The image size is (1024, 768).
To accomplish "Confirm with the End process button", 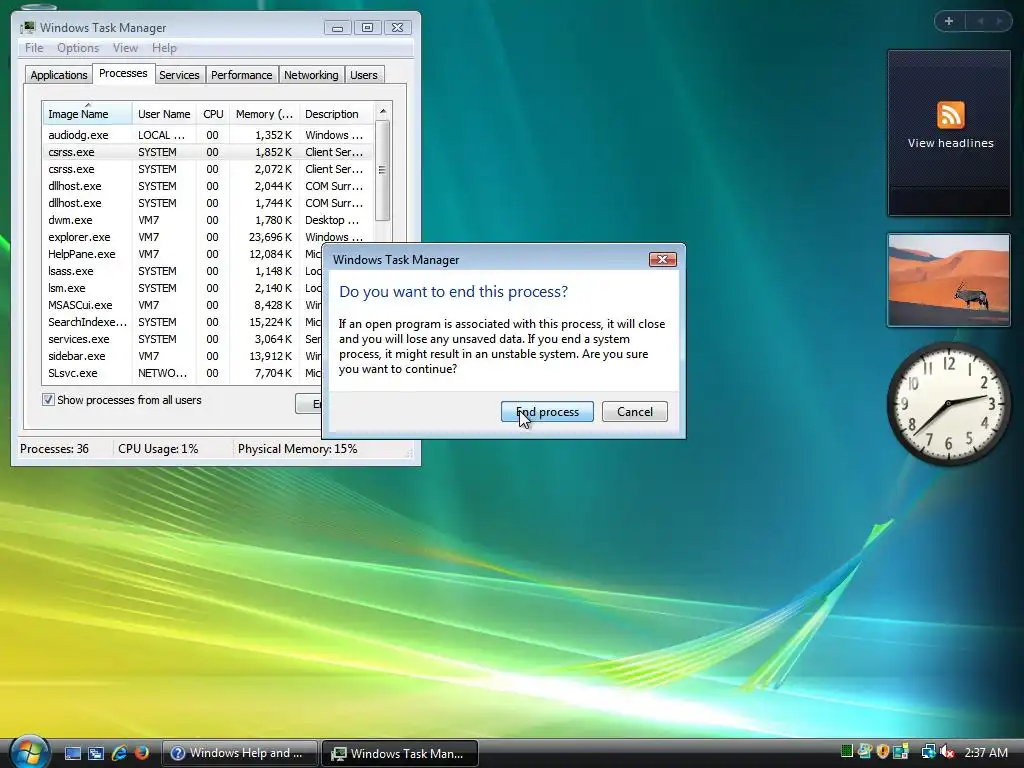I will click(547, 411).
